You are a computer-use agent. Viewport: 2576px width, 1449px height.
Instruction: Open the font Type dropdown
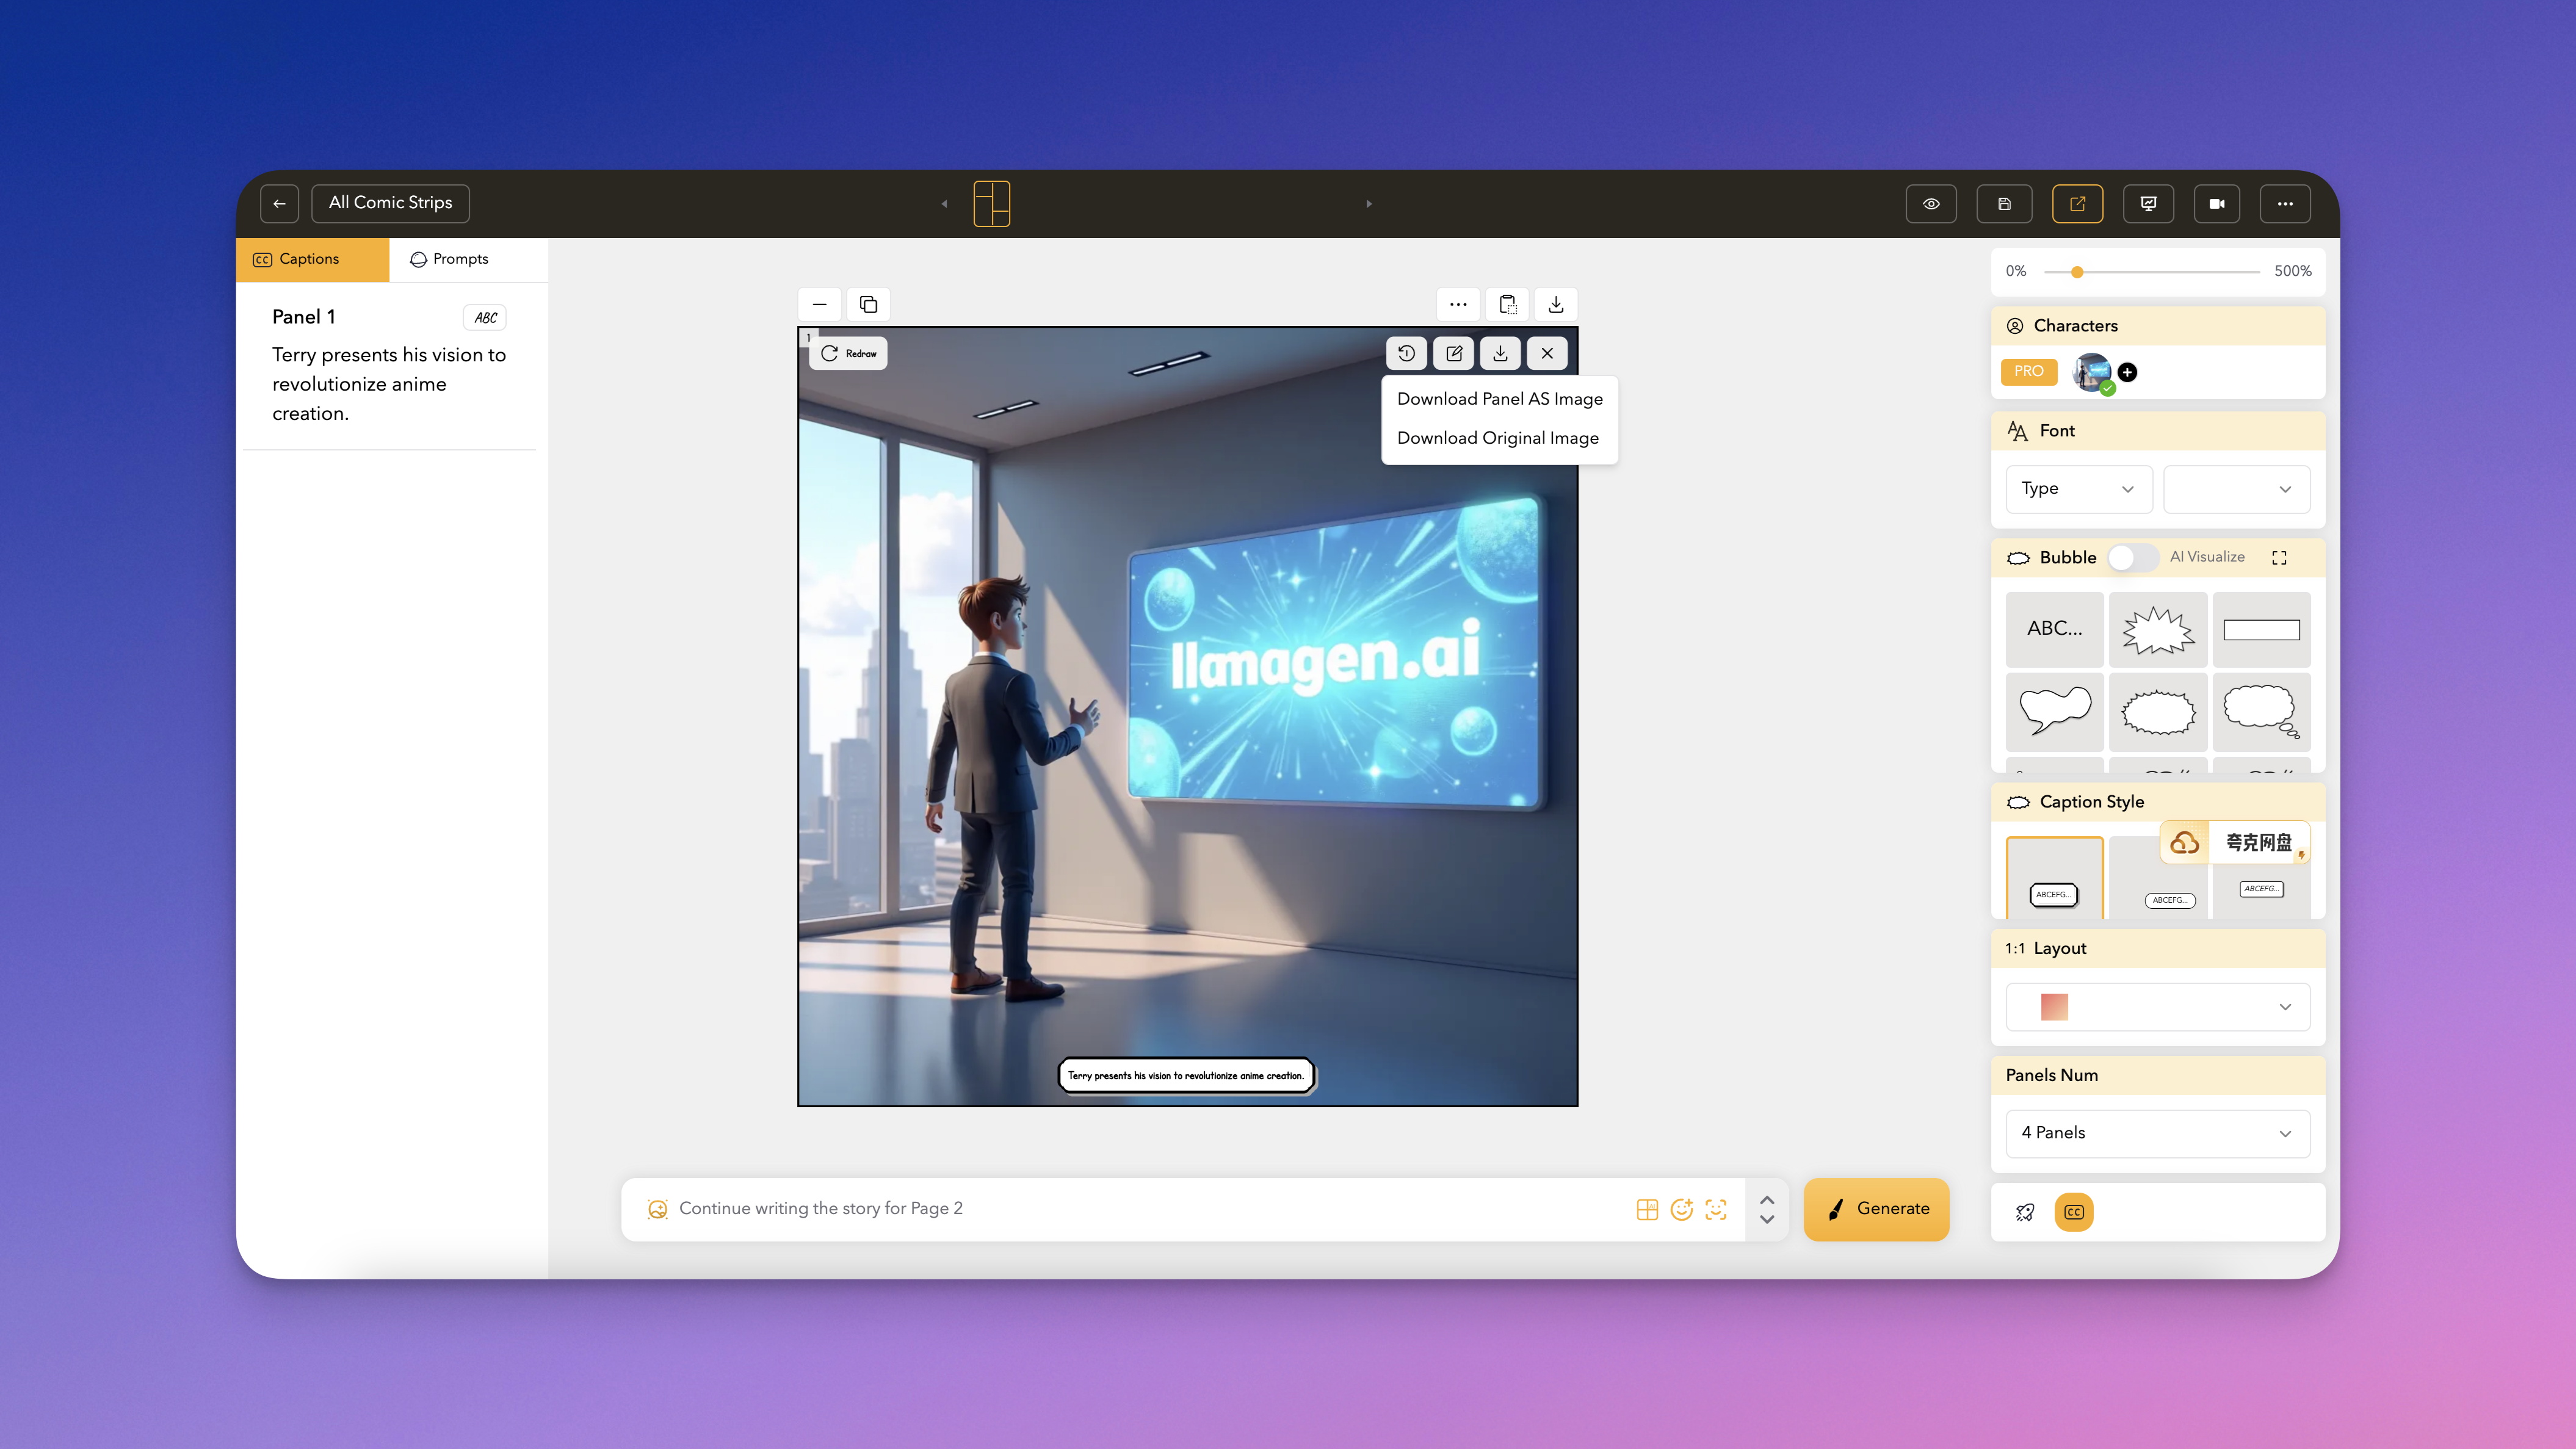coord(2078,489)
